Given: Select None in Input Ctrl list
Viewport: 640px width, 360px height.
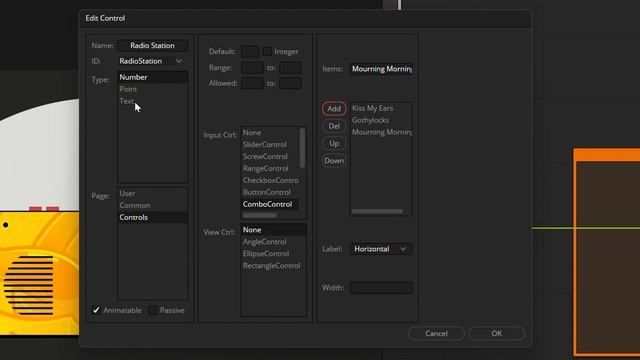Looking at the screenshot, I should click(x=270, y=133).
